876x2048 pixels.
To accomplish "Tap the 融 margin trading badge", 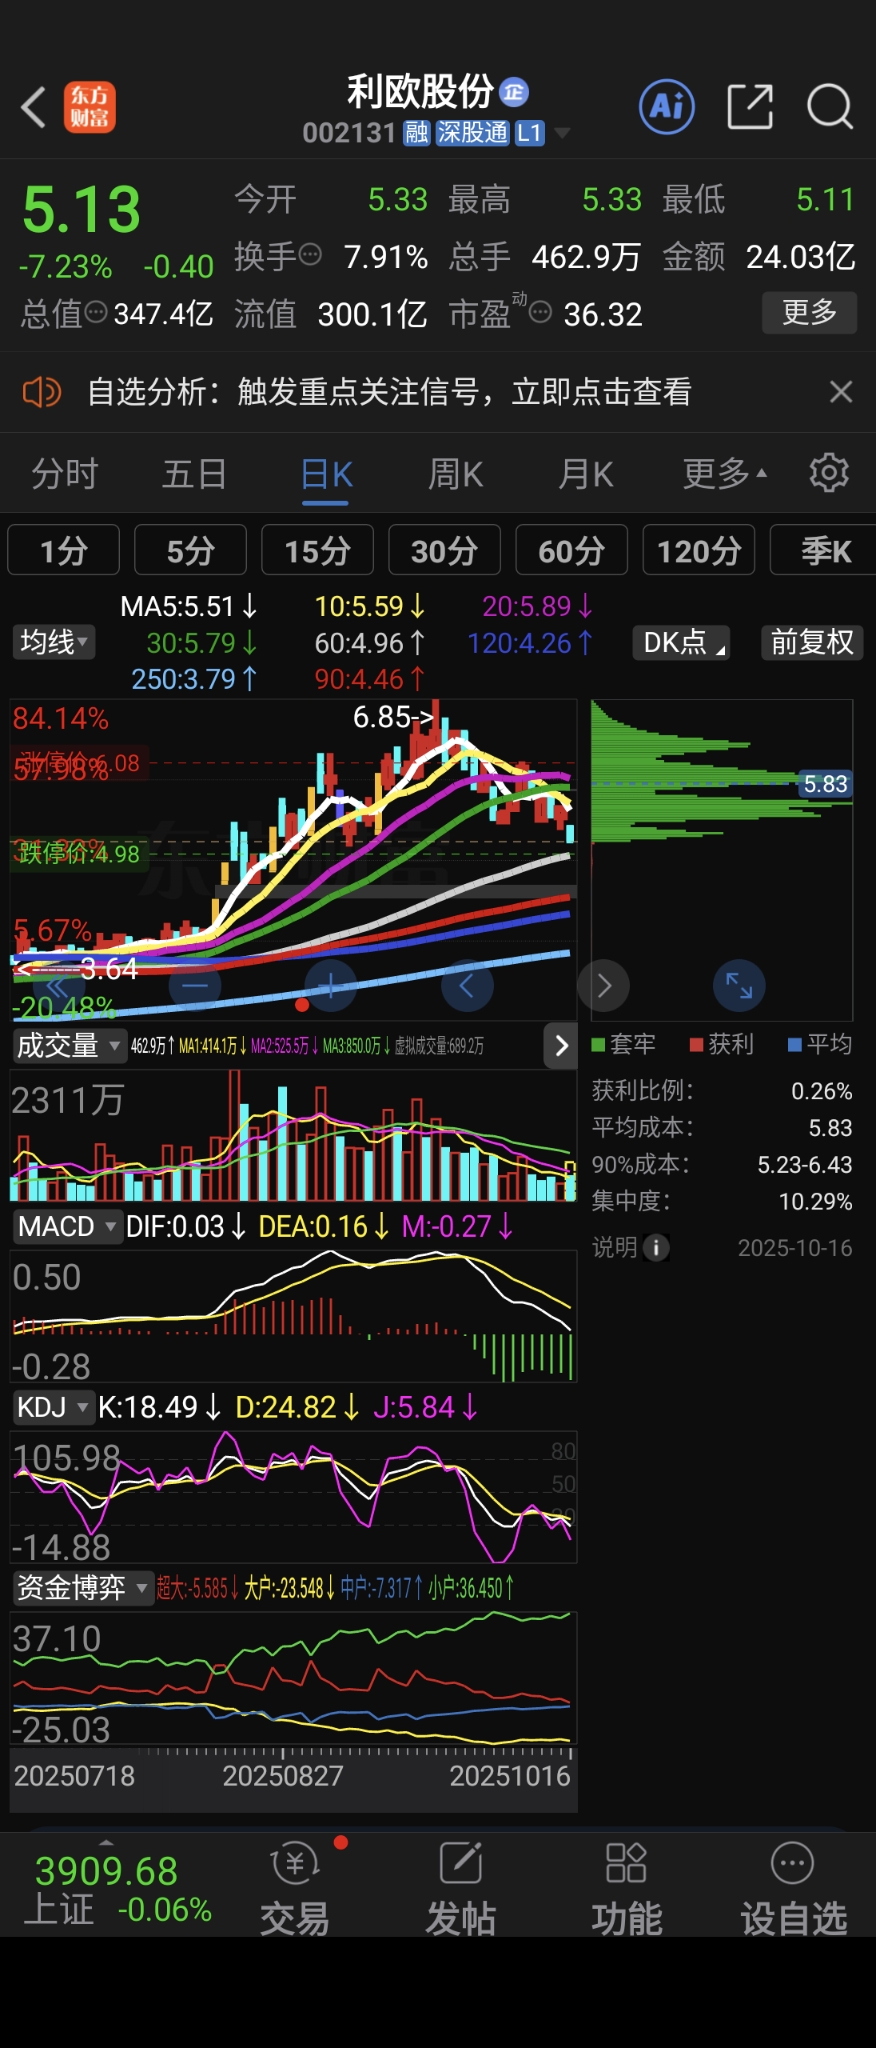I will (417, 133).
